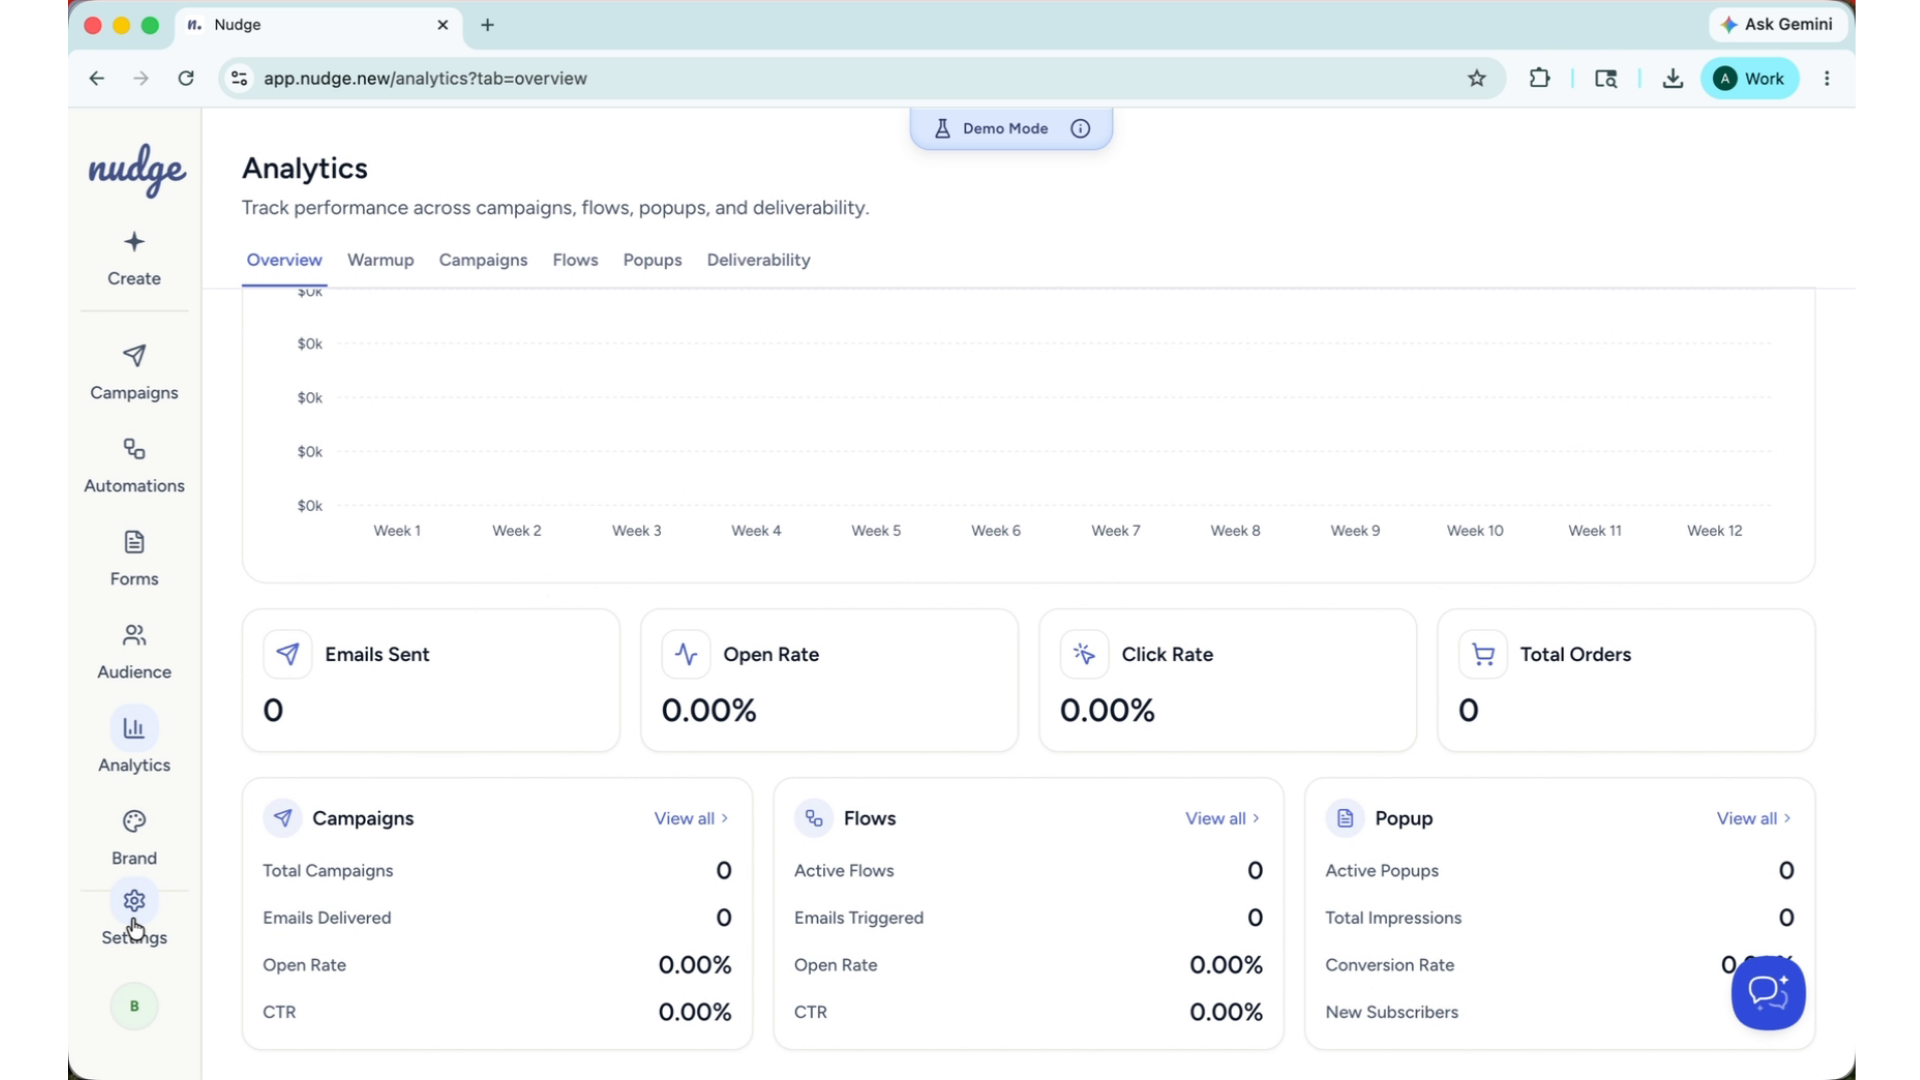Click the New Subscribers row label
The image size is (1920, 1080).
pos(1392,1012)
